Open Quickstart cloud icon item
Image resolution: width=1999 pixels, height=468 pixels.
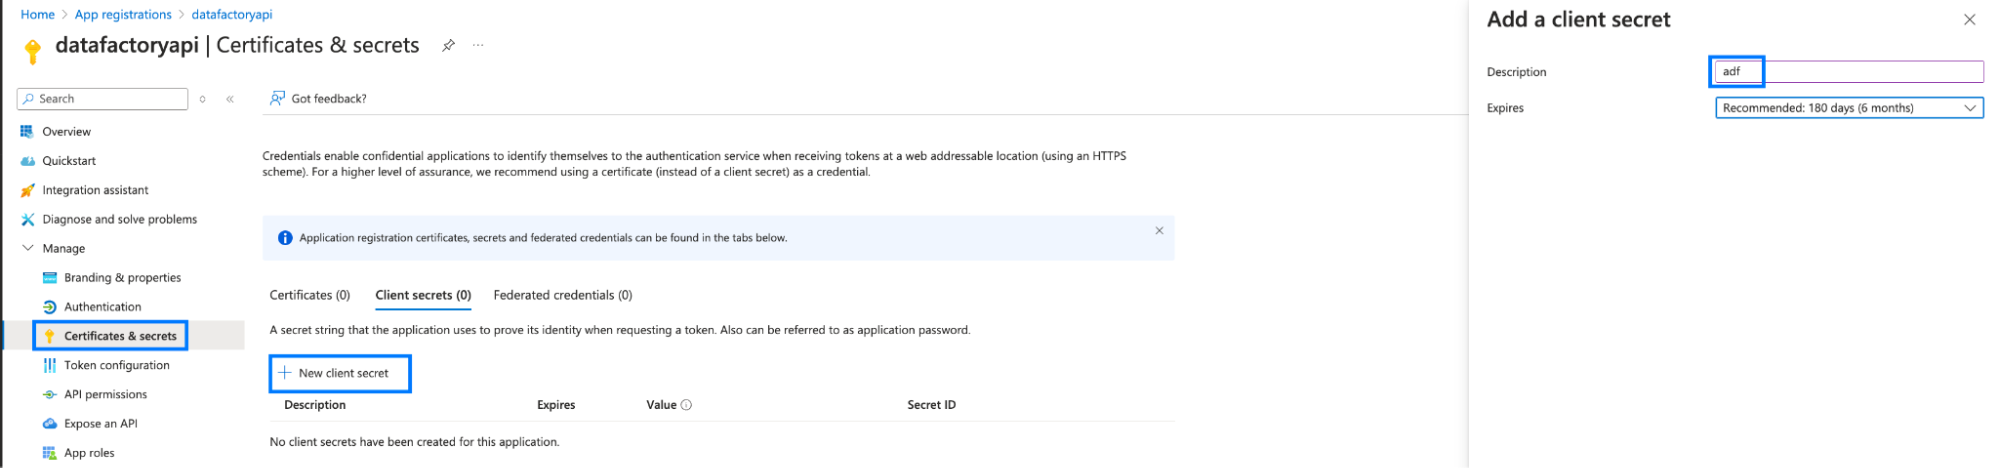27,161
